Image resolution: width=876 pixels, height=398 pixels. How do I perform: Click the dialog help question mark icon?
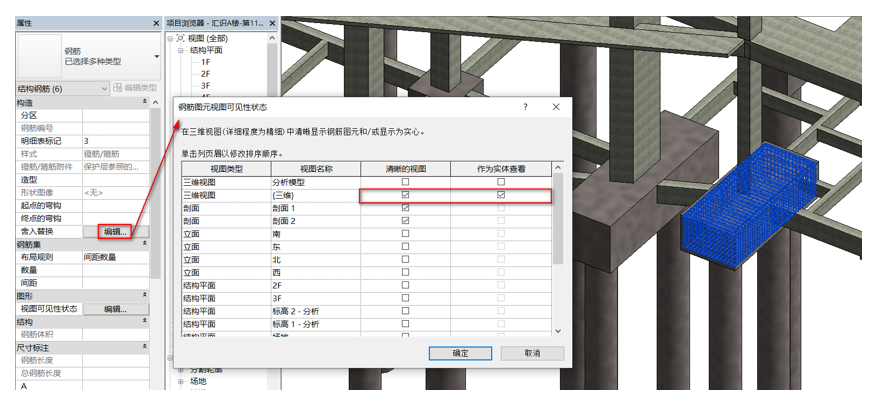tap(525, 107)
